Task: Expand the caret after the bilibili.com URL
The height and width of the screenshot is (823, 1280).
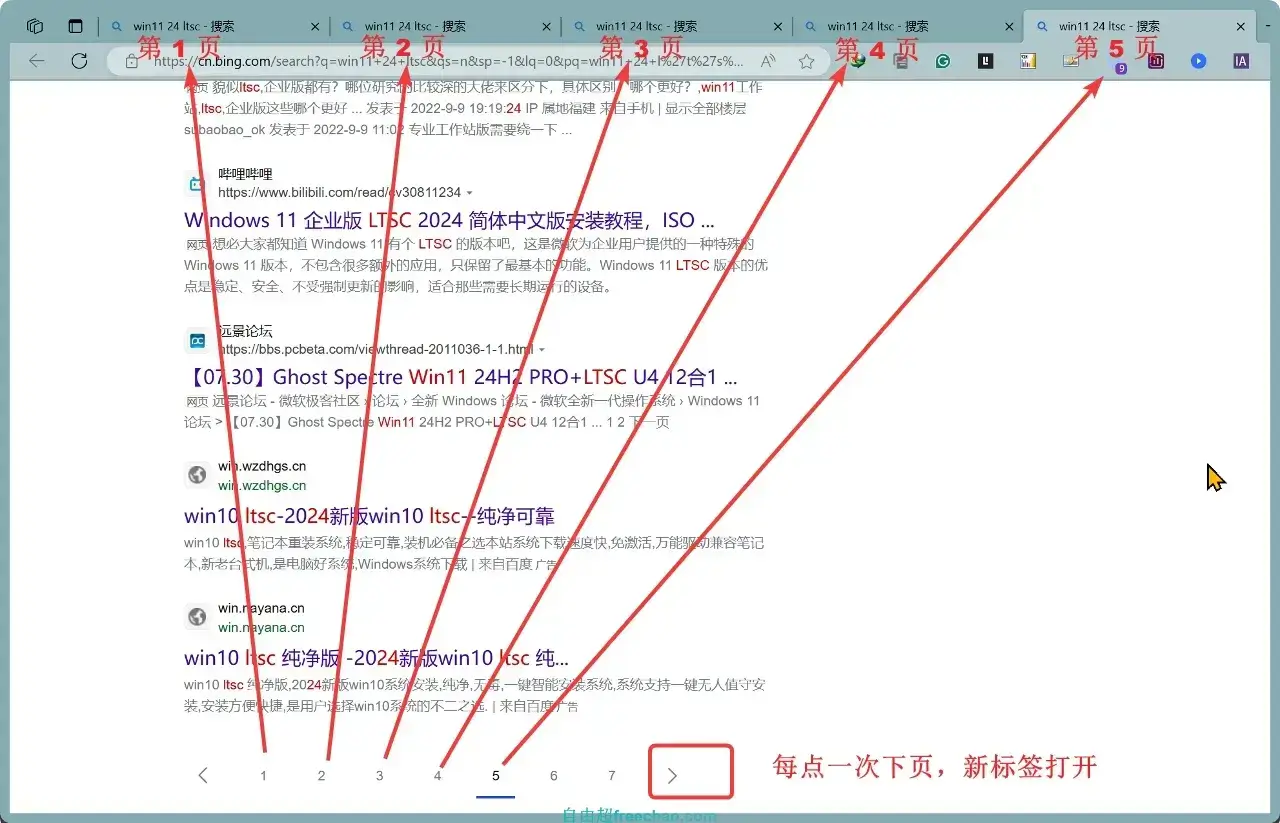Action: 470,193
